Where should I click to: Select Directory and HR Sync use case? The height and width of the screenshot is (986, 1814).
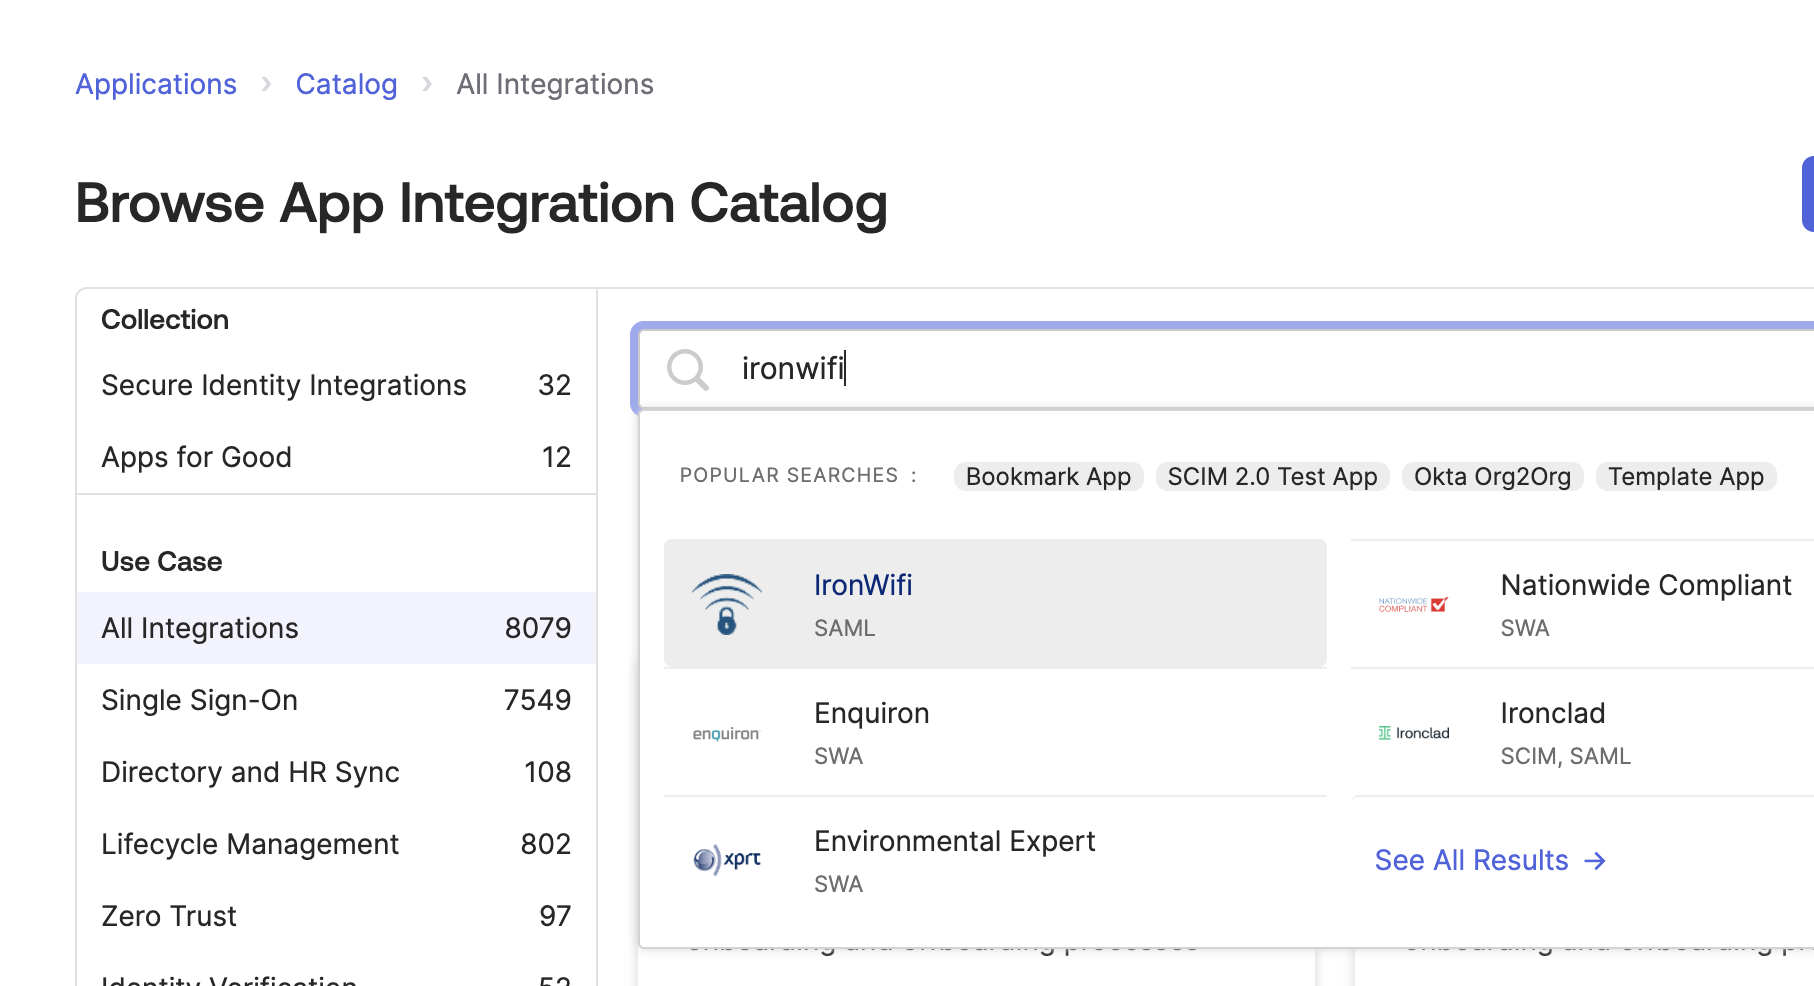[x=336, y=772]
